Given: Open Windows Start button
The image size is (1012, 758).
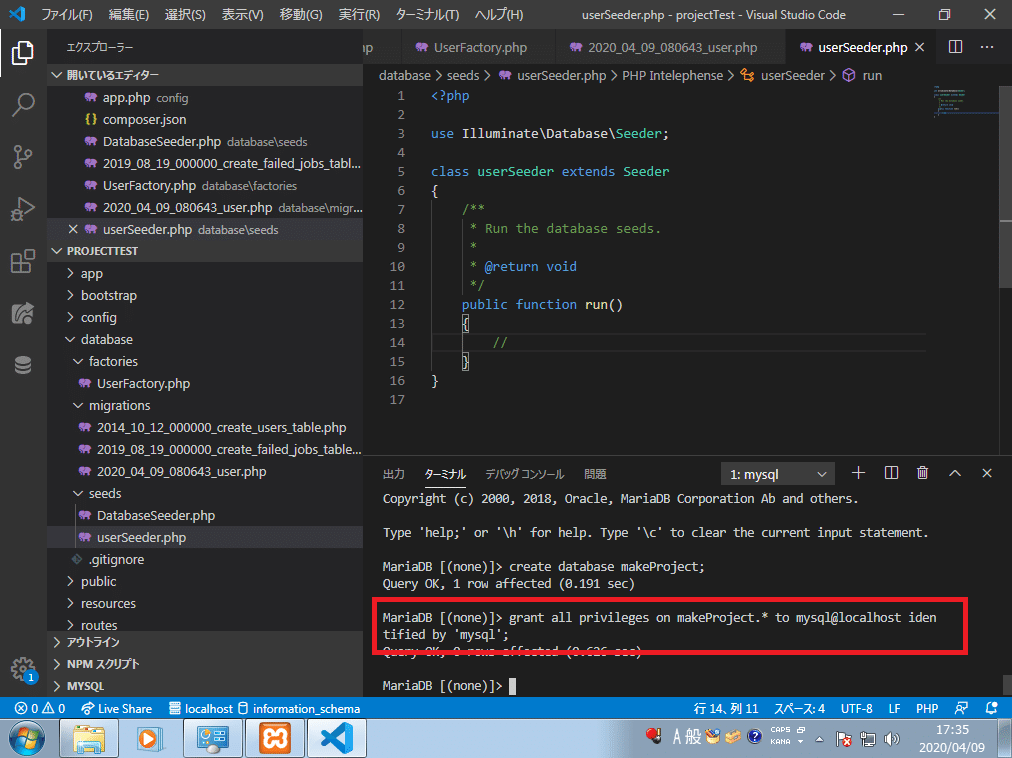Looking at the screenshot, I should coord(26,737).
